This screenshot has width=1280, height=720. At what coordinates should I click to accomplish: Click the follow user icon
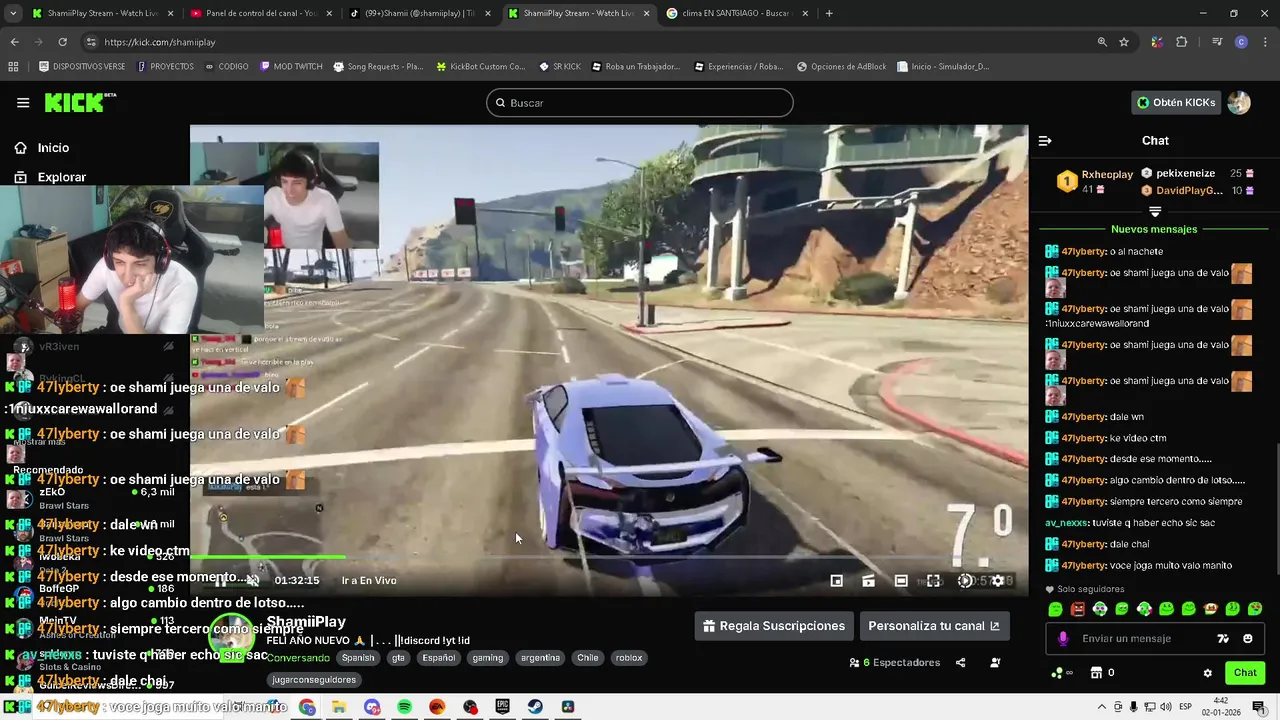coord(995,662)
